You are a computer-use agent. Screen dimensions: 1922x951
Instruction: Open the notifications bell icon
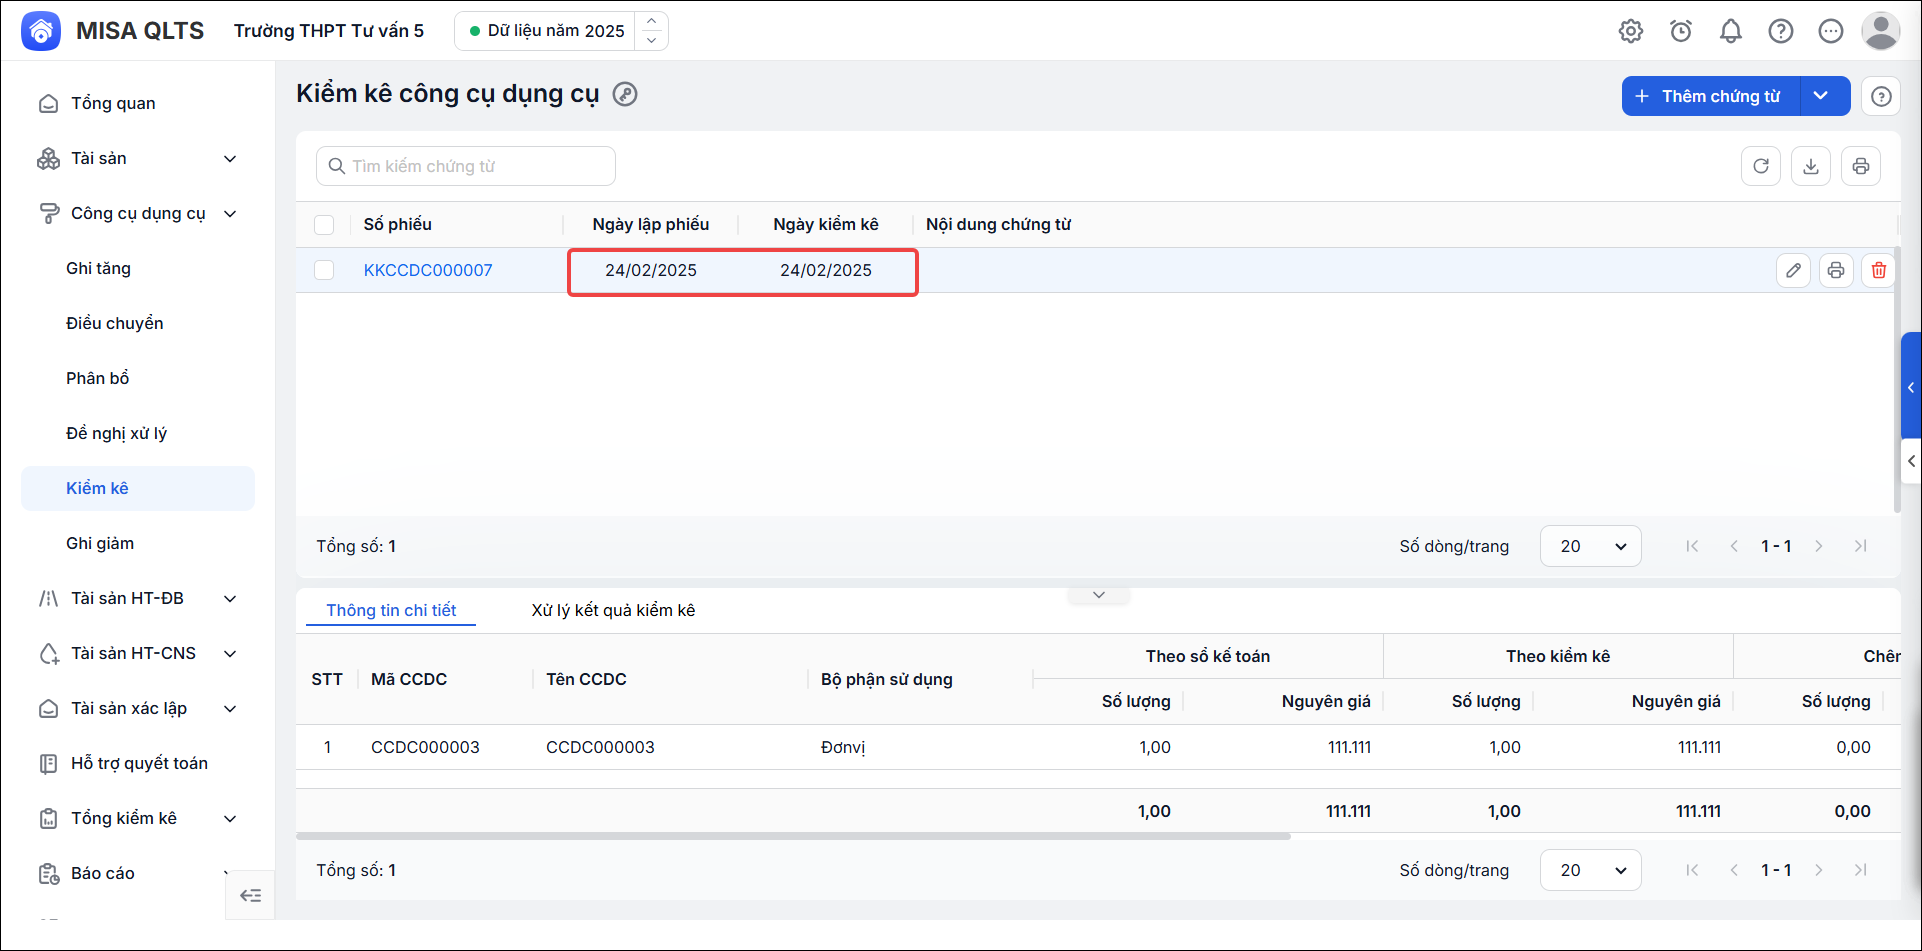(x=1731, y=31)
